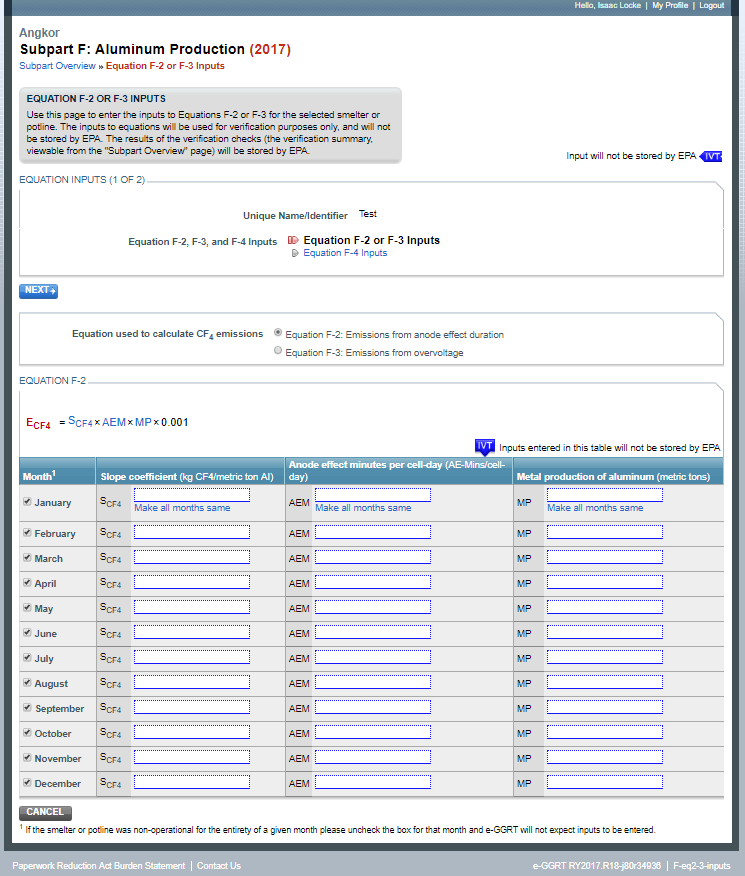This screenshot has width=745, height=876.
Task: Click the red arrow icon beside Equation F-2 or F-3 Inputs
Action: [293, 240]
